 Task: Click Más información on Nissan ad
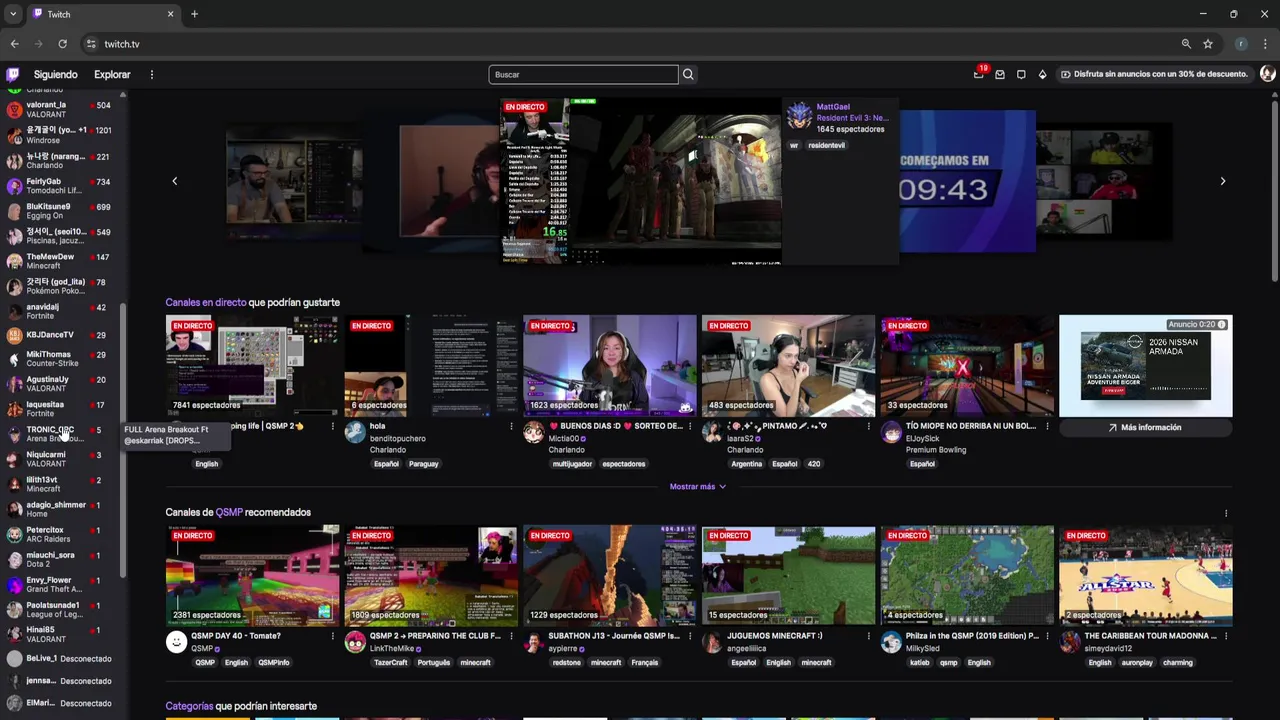pos(1145,427)
